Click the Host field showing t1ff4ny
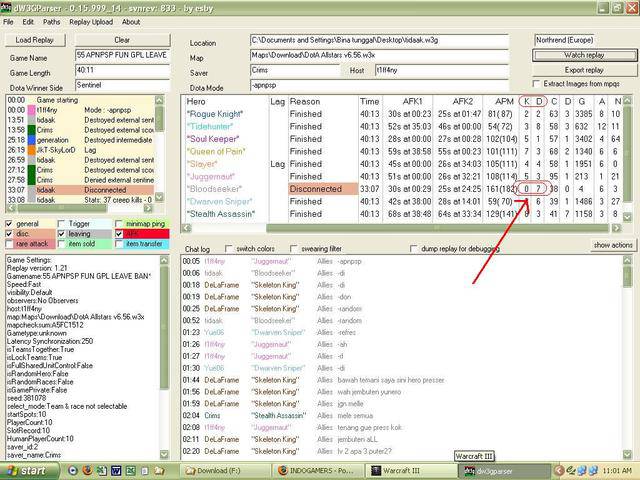 click(x=442, y=70)
